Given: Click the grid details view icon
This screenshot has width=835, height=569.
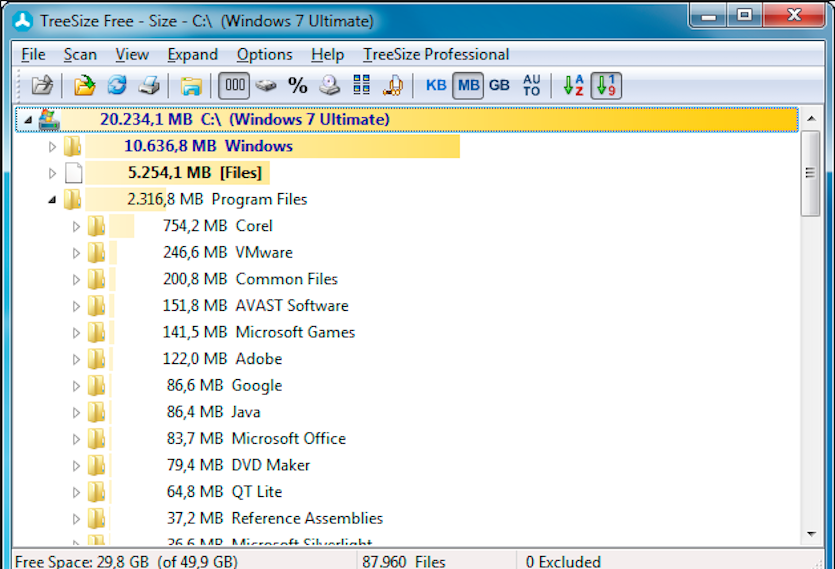Looking at the screenshot, I should (x=362, y=85).
